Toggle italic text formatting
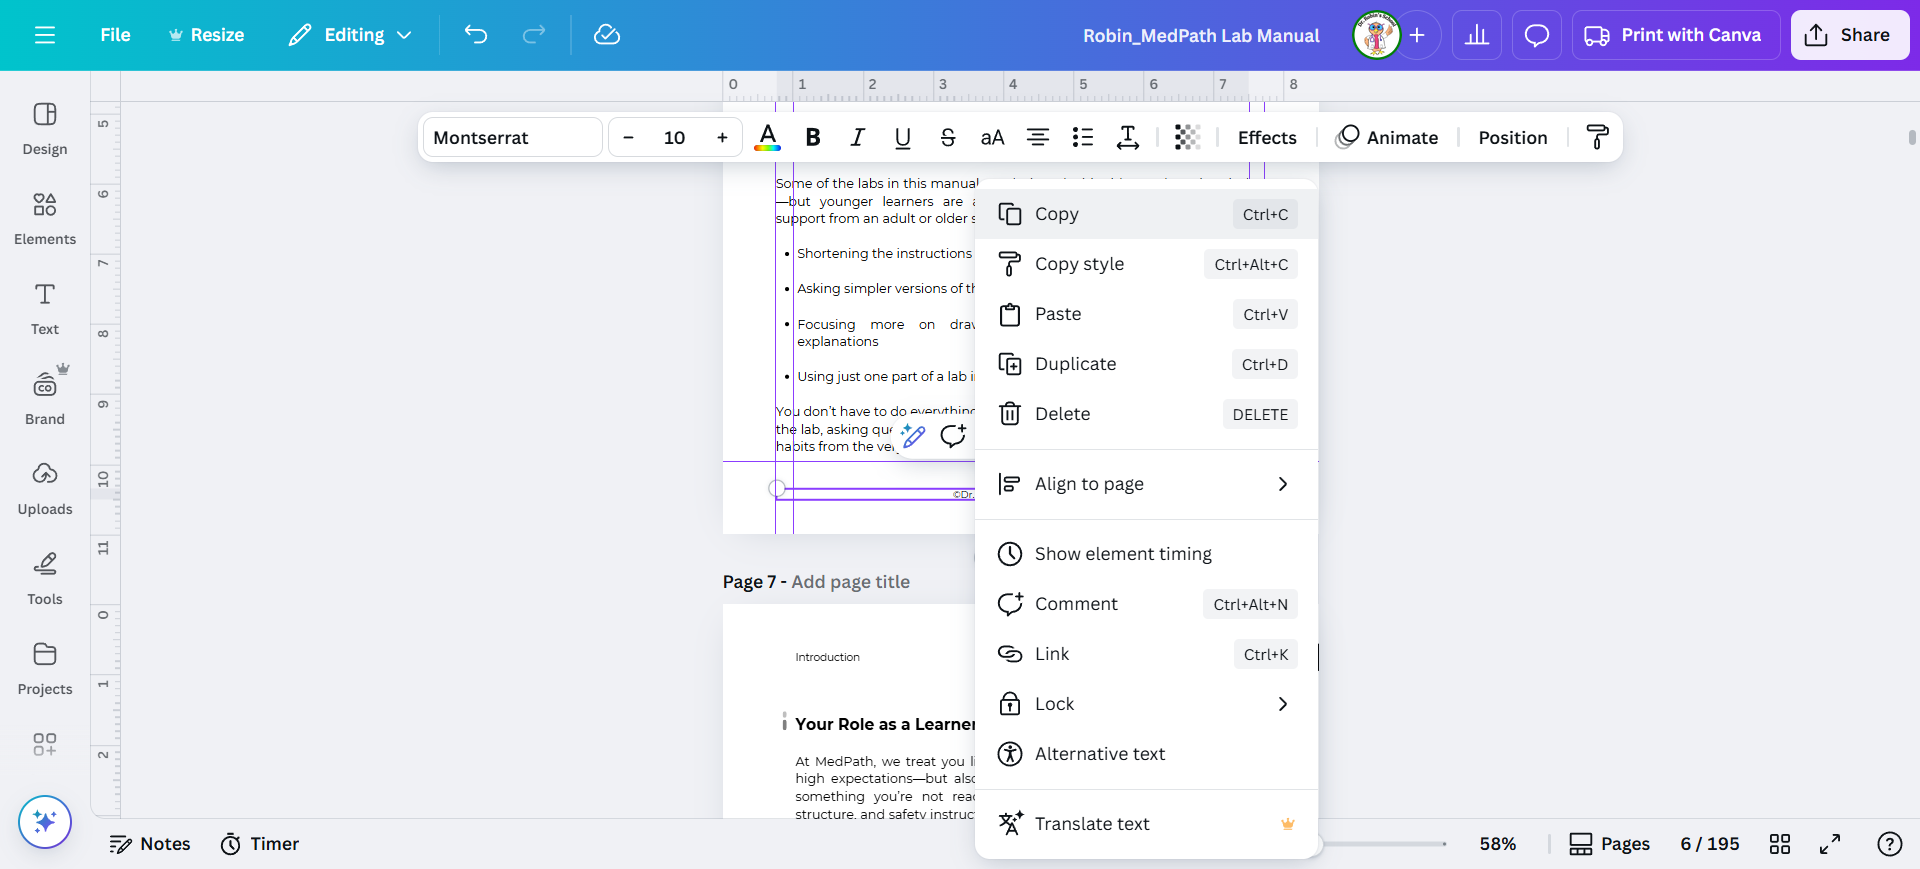 pos(857,137)
